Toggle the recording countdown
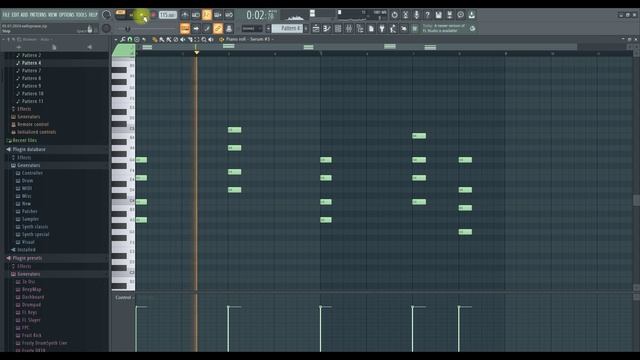 pos(207,15)
